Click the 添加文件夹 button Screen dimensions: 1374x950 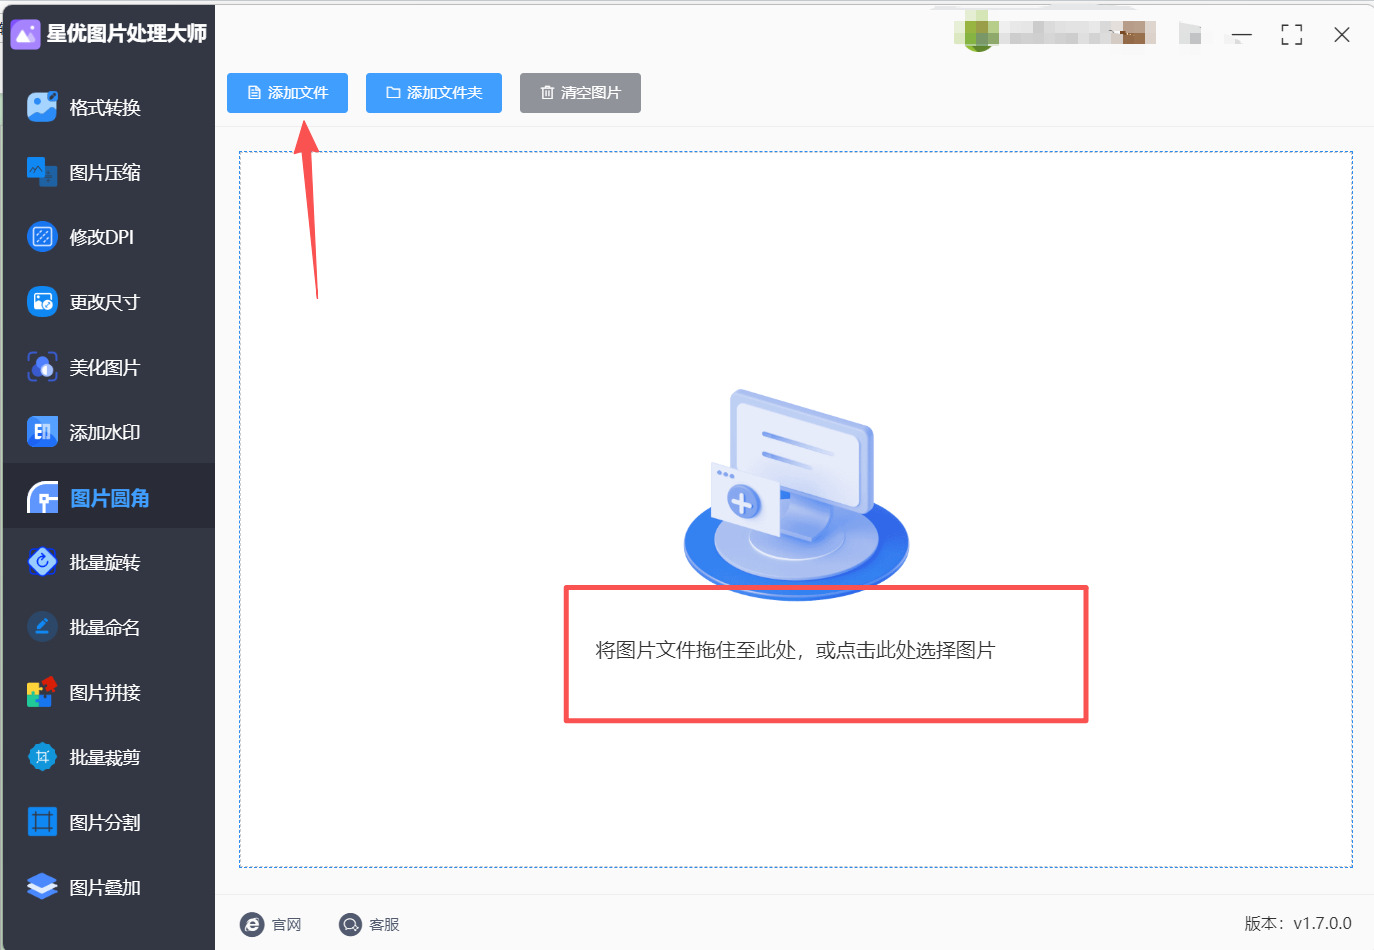click(x=434, y=93)
